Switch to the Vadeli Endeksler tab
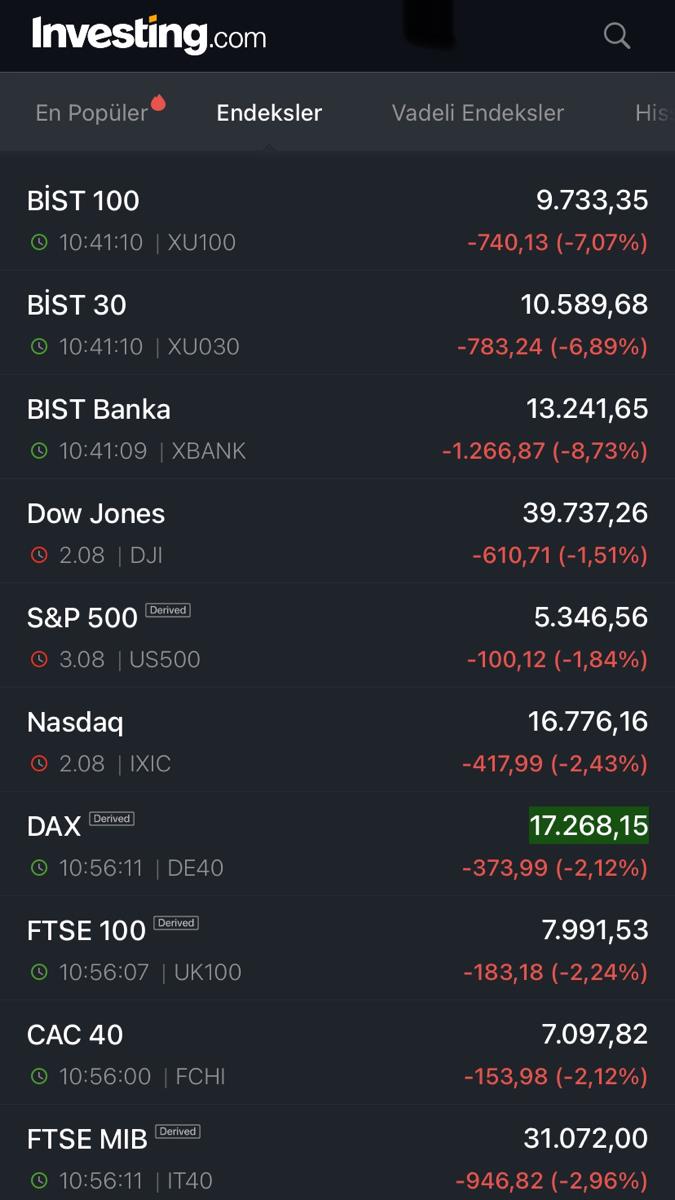Viewport: 675px width, 1200px height. (478, 113)
